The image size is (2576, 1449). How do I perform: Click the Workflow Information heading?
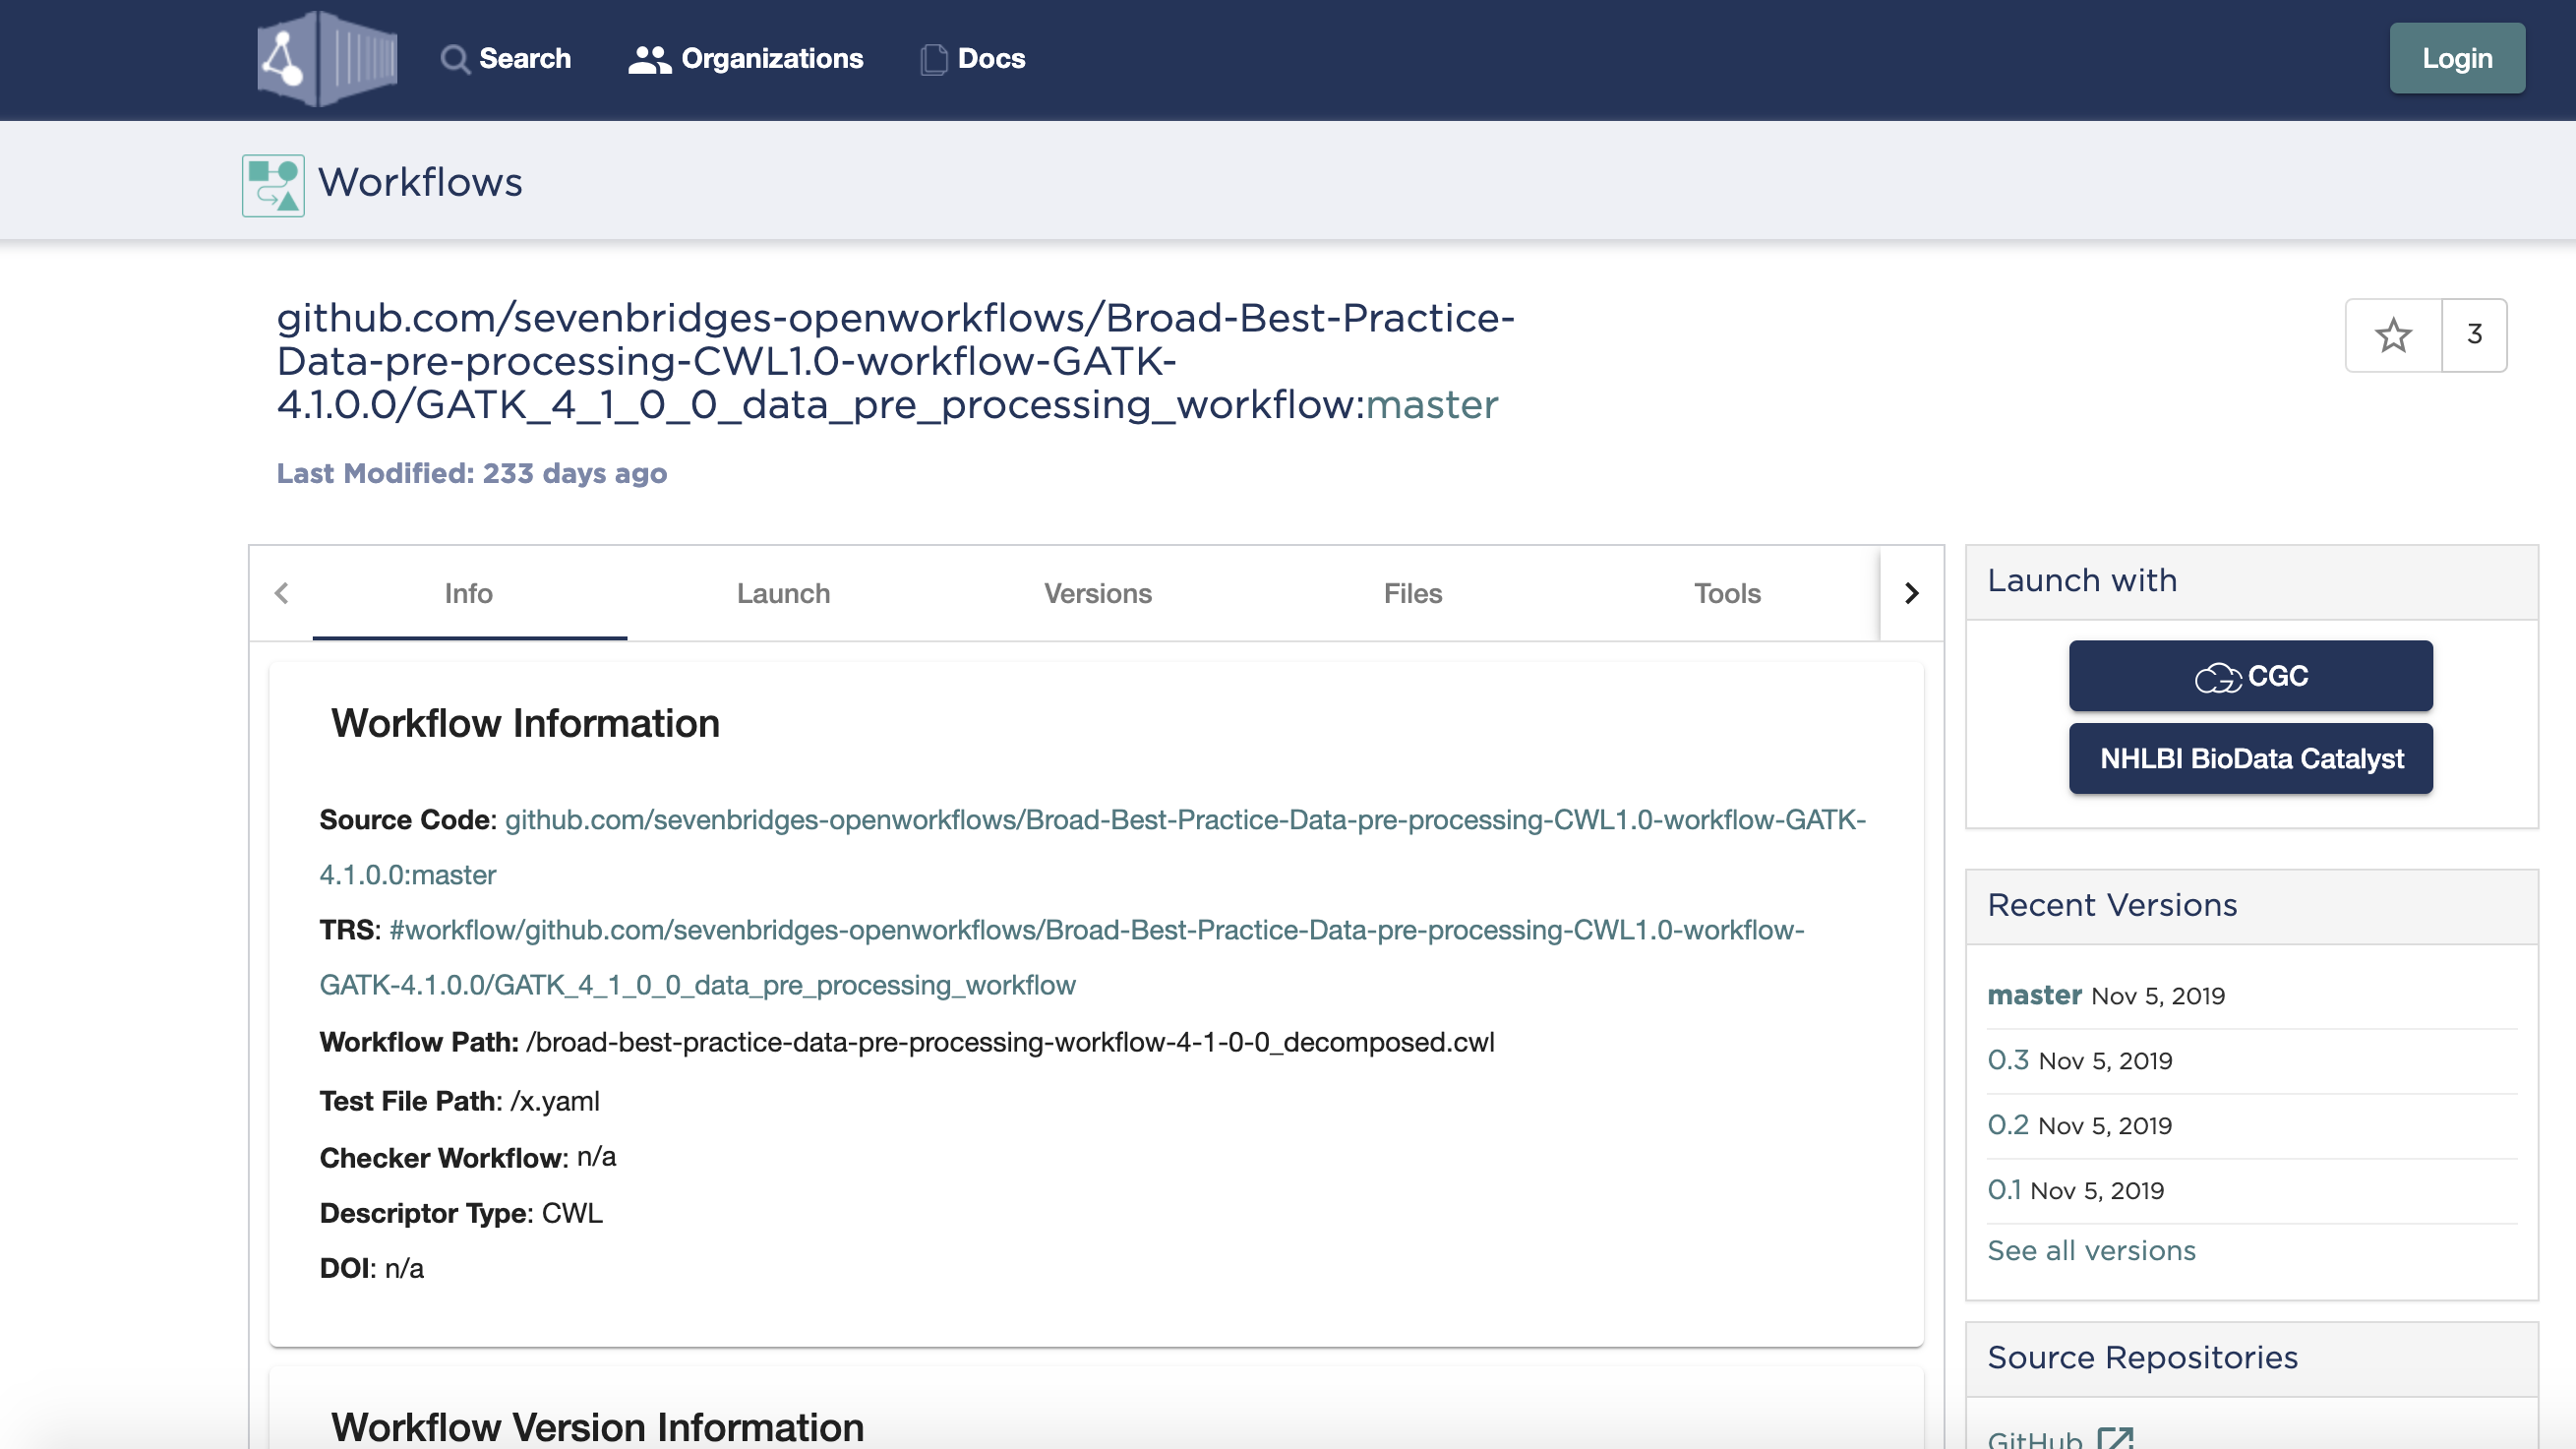point(525,723)
